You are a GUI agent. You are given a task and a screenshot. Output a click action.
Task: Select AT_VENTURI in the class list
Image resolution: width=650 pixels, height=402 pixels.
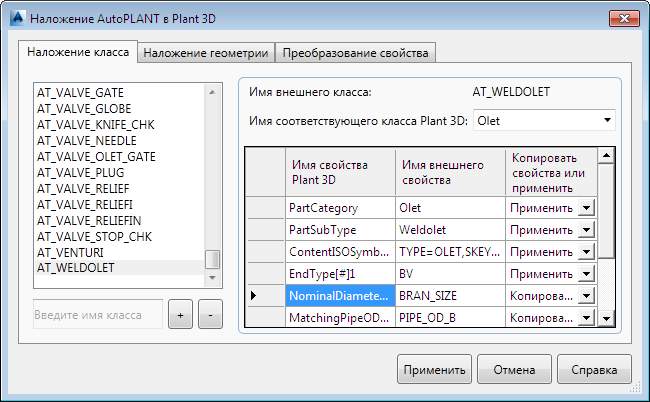(119, 252)
